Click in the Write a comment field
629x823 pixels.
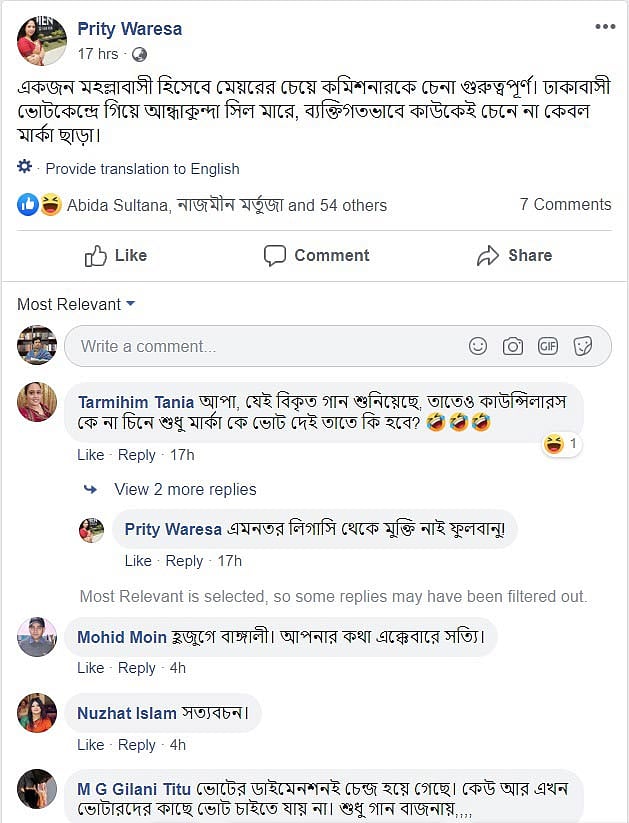click(x=260, y=346)
